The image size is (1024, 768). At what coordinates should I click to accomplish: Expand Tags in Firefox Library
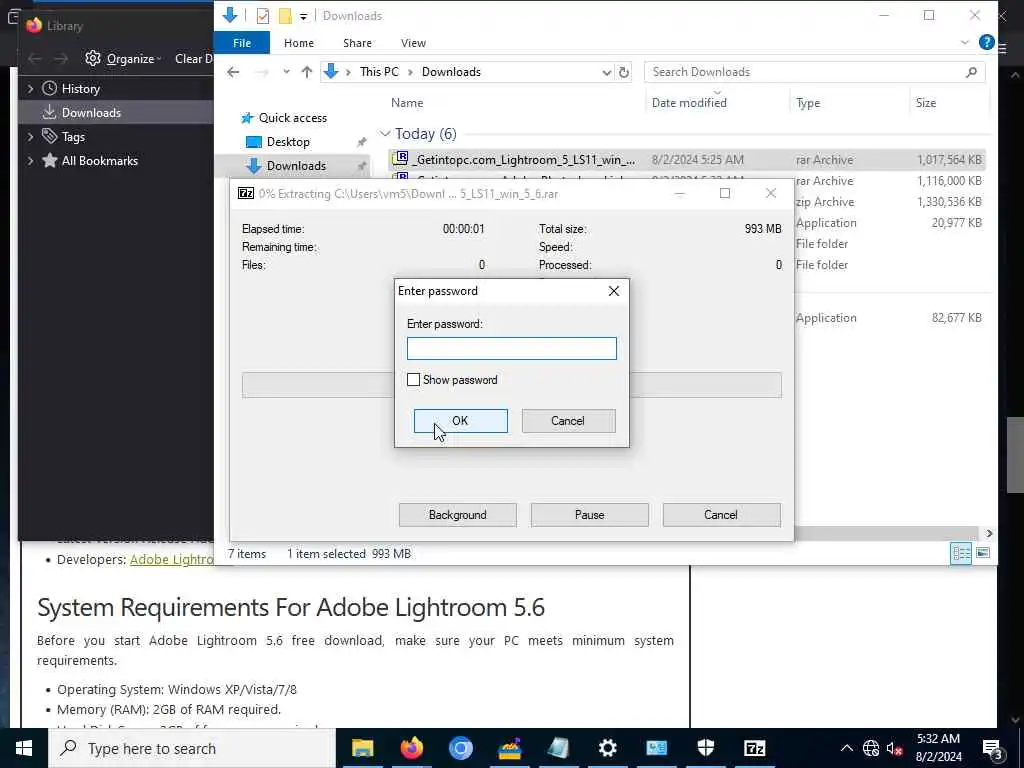30,136
